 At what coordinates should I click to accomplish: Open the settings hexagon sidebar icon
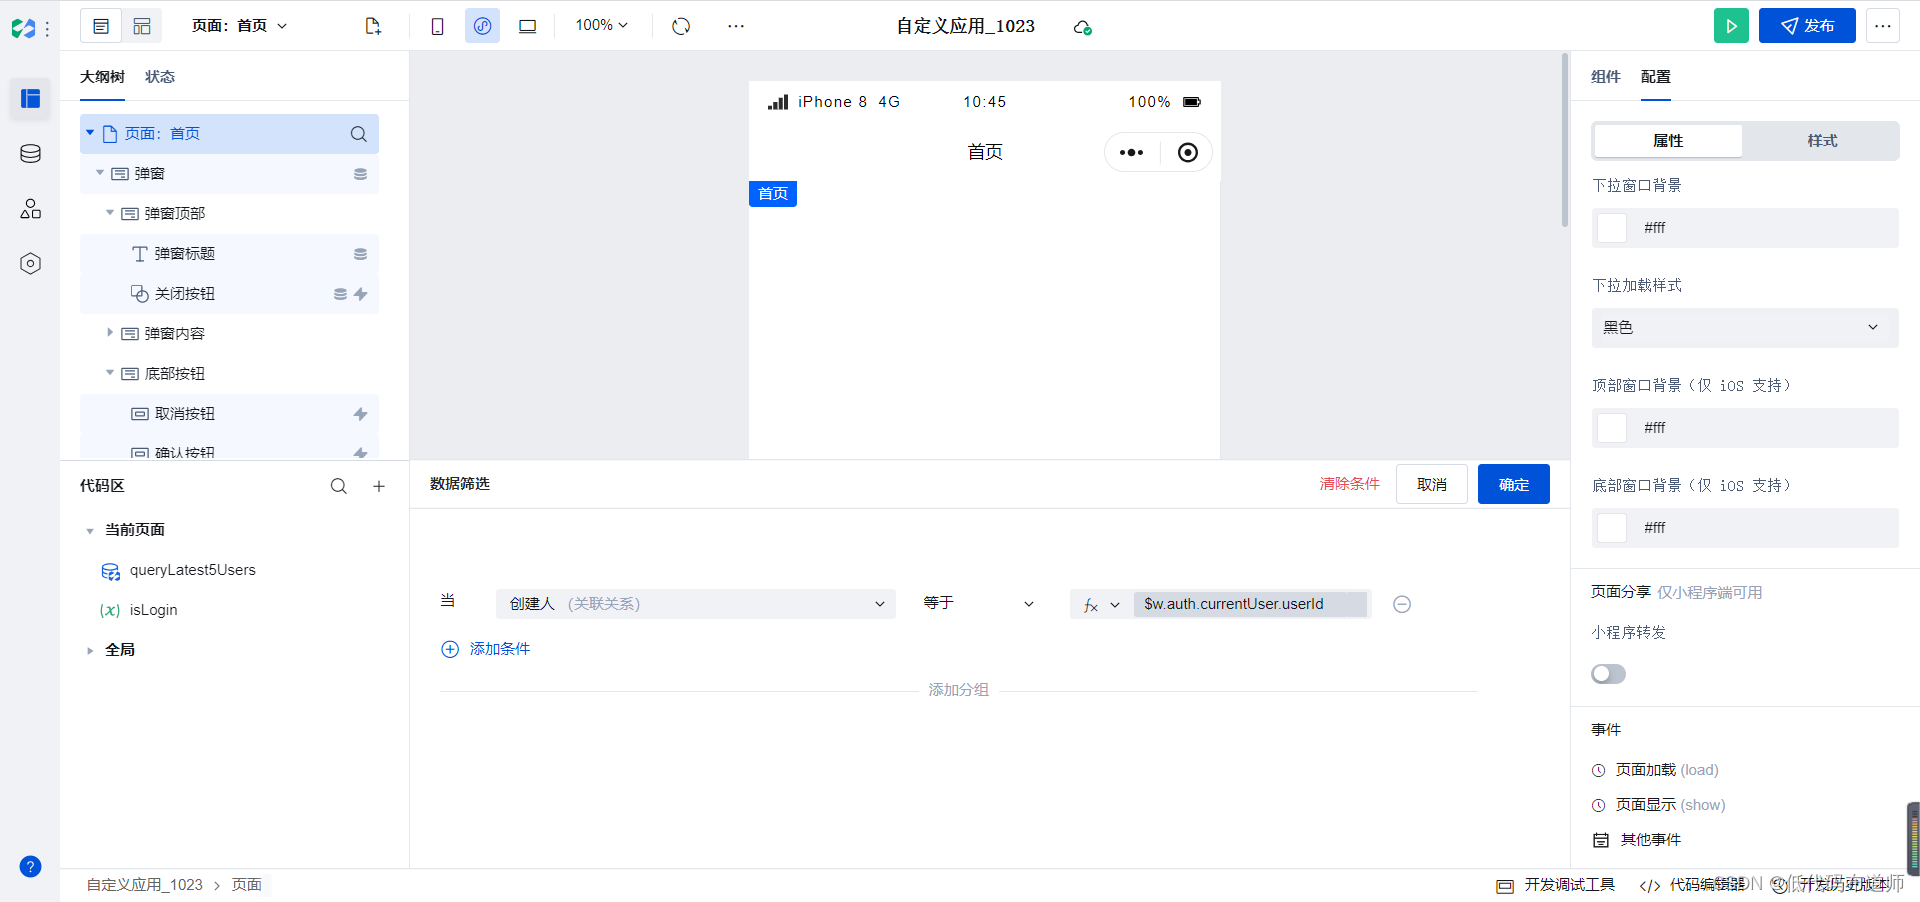pyautogui.click(x=30, y=264)
